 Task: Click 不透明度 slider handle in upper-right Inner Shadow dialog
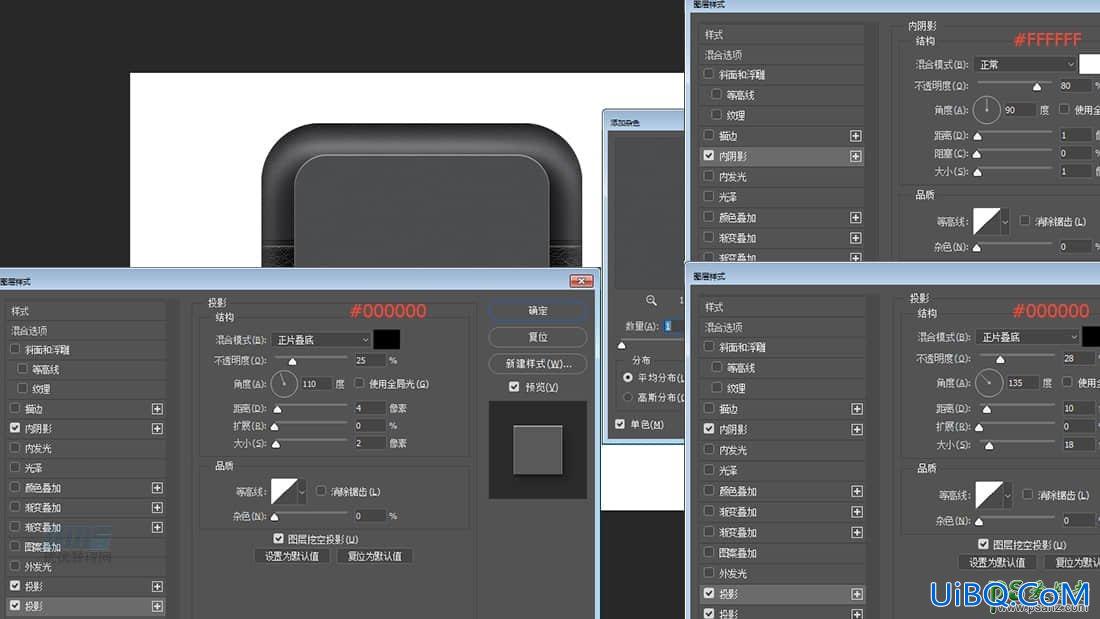pos(1037,86)
